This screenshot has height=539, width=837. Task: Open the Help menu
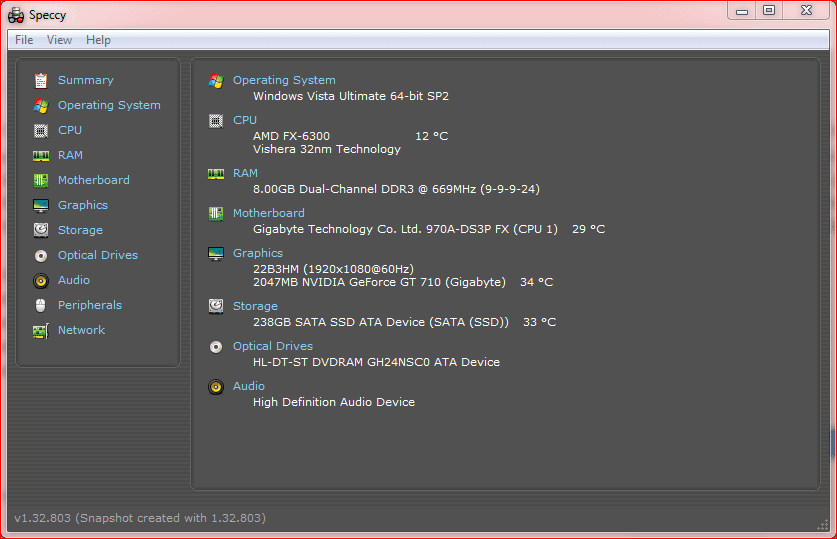[x=98, y=40]
